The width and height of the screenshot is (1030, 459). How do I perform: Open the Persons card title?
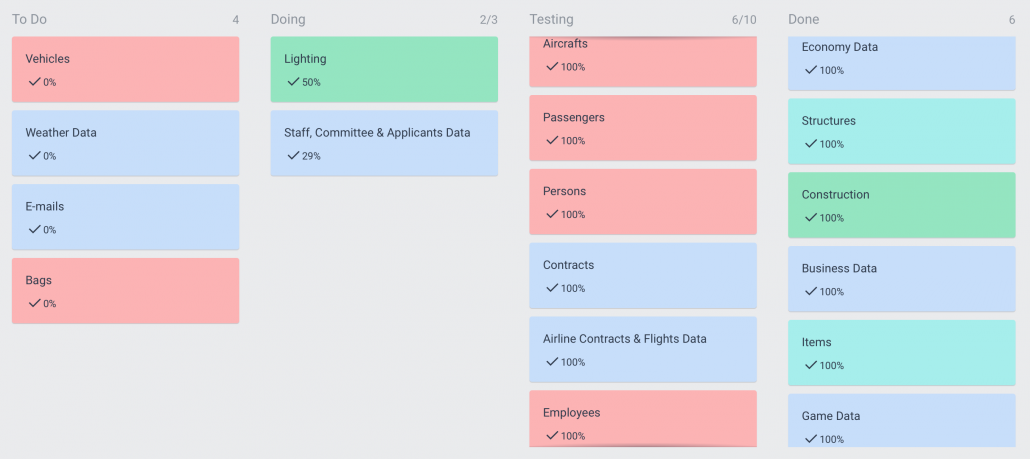pyautogui.click(x=565, y=191)
